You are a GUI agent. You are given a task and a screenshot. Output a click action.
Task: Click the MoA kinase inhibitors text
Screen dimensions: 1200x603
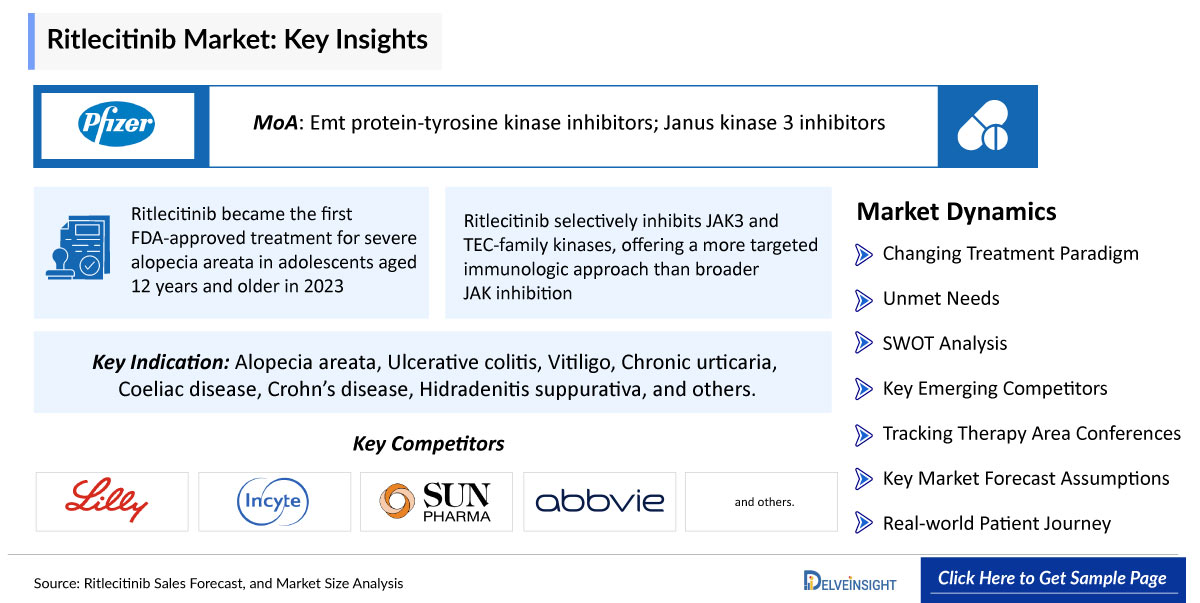tap(569, 124)
